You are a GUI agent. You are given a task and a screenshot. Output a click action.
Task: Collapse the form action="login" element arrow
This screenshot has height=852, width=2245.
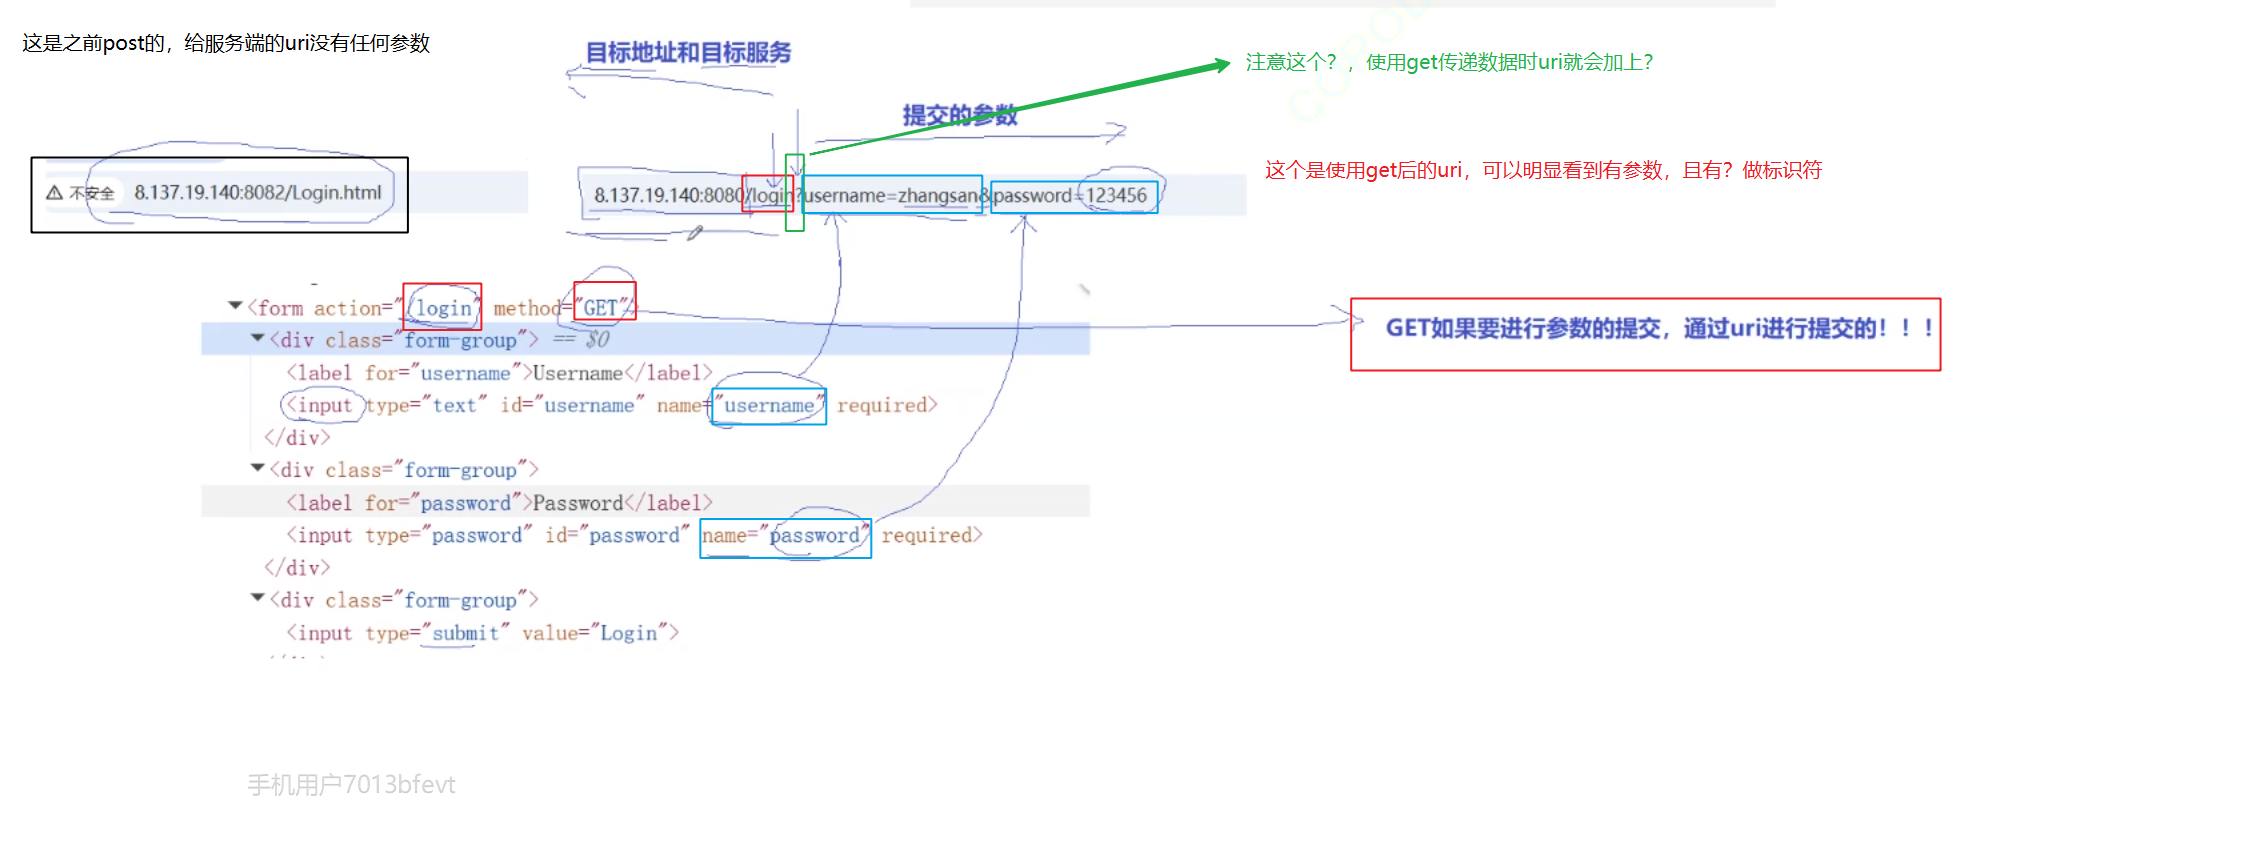[x=235, y=306]
